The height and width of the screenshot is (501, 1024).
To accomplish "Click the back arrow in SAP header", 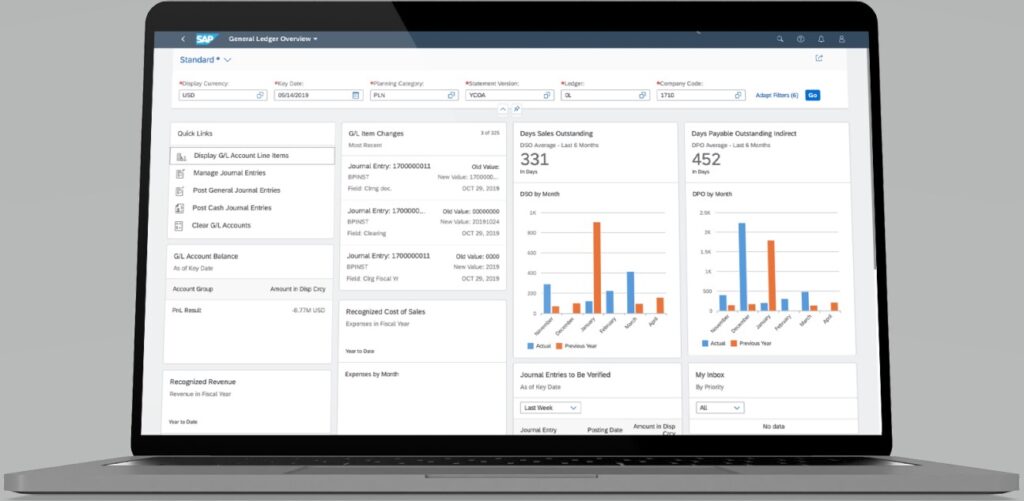I will [x=182, y=39].
